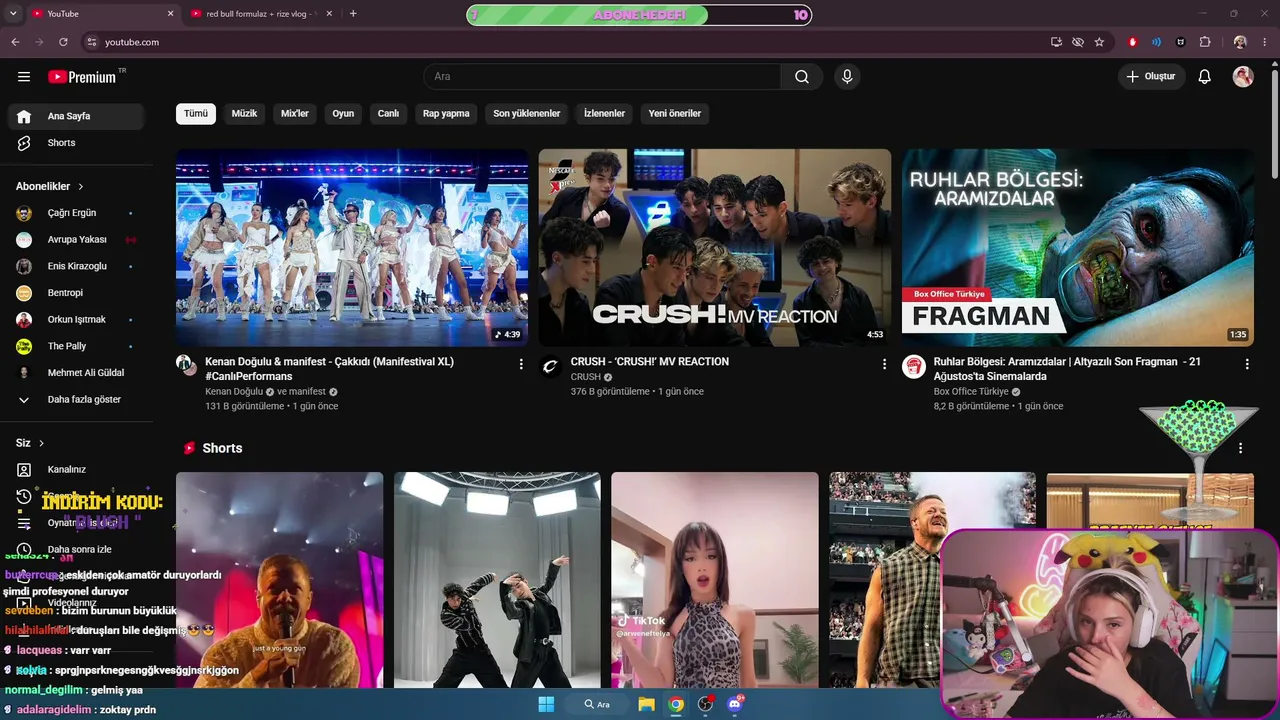Switch to the red bull formulaz tab

click(259, 14)
